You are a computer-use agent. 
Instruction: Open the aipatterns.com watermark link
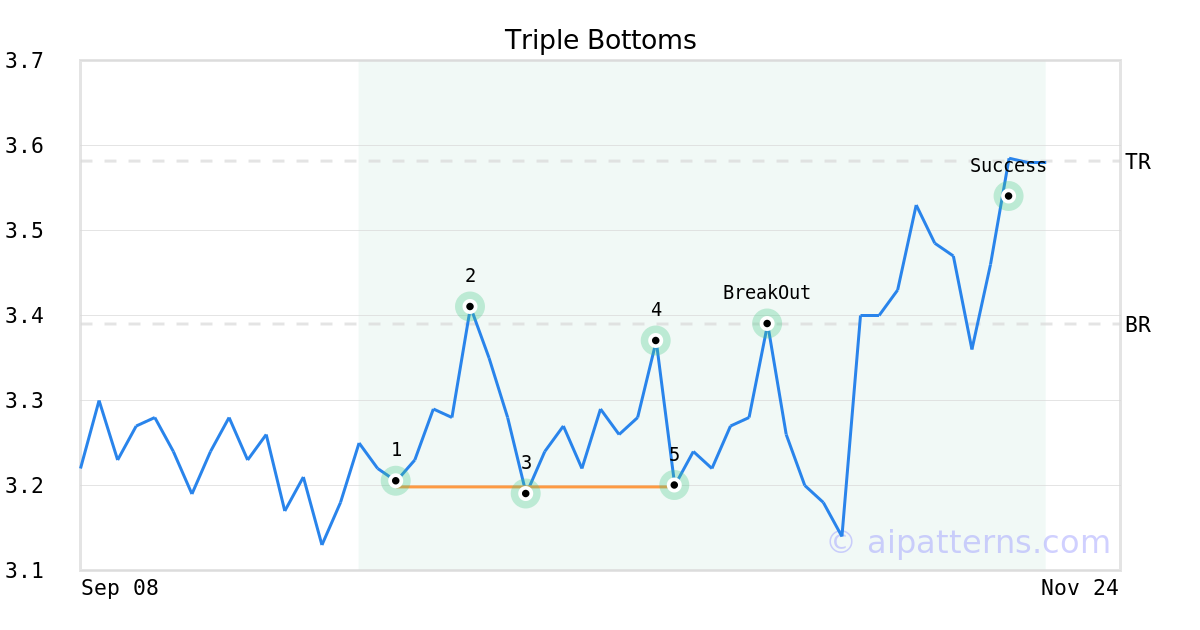pyautogui.click(x=968, y=542)
